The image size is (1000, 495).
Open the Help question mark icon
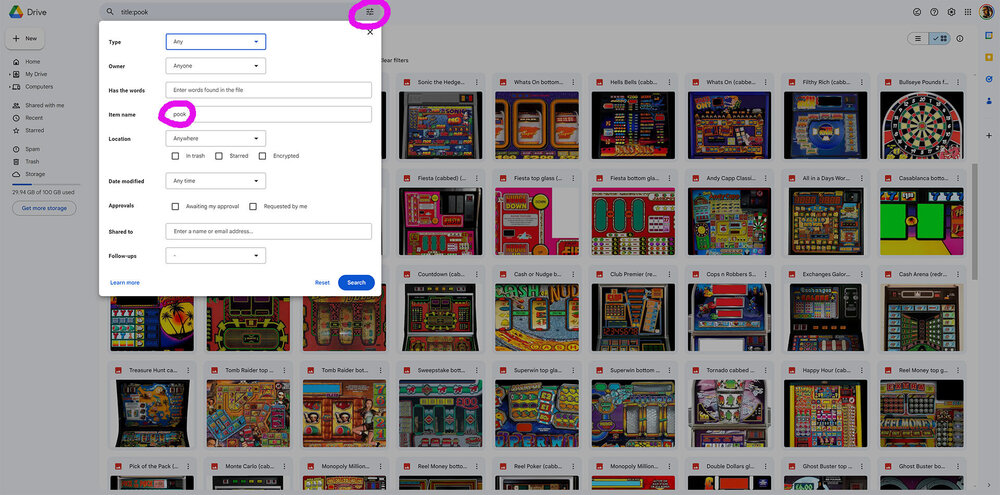click(x=934, y=11)
